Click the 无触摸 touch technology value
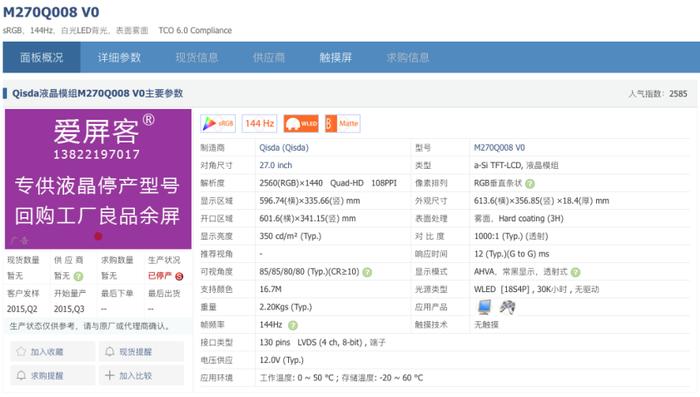The image size is (700, 397). 486,325
